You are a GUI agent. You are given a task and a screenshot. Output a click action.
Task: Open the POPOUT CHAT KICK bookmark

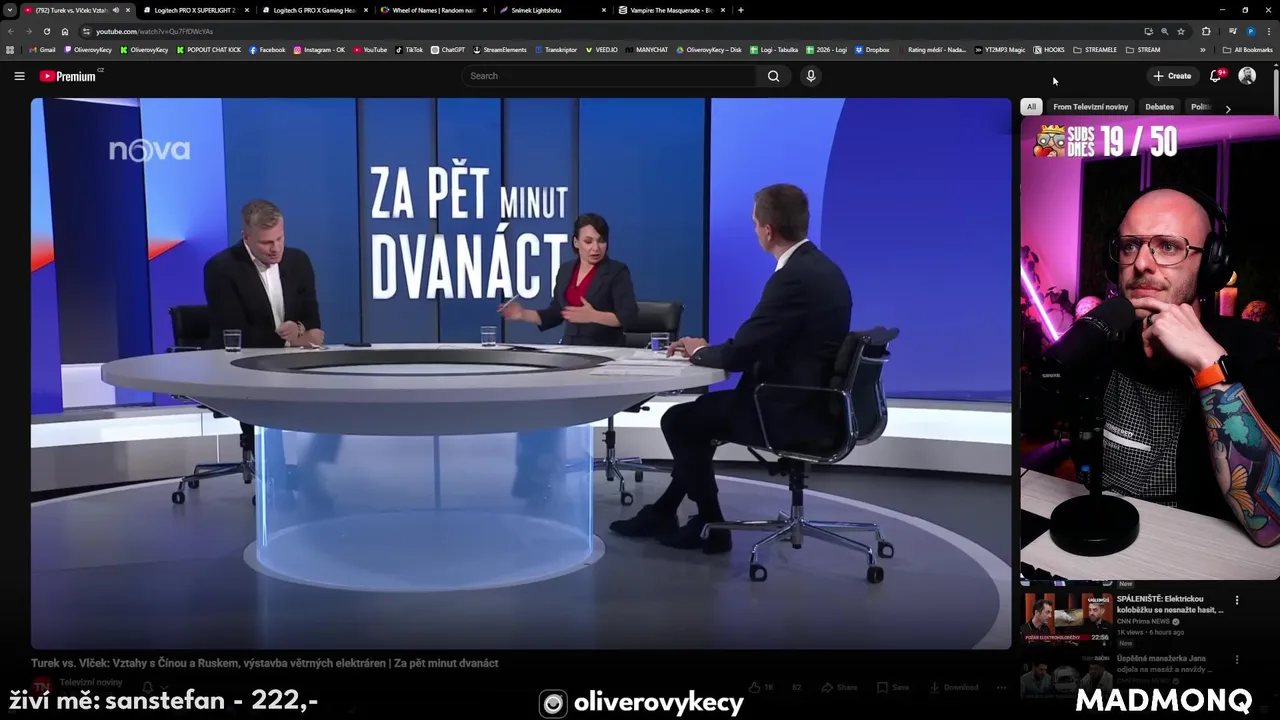pos(209,49)
